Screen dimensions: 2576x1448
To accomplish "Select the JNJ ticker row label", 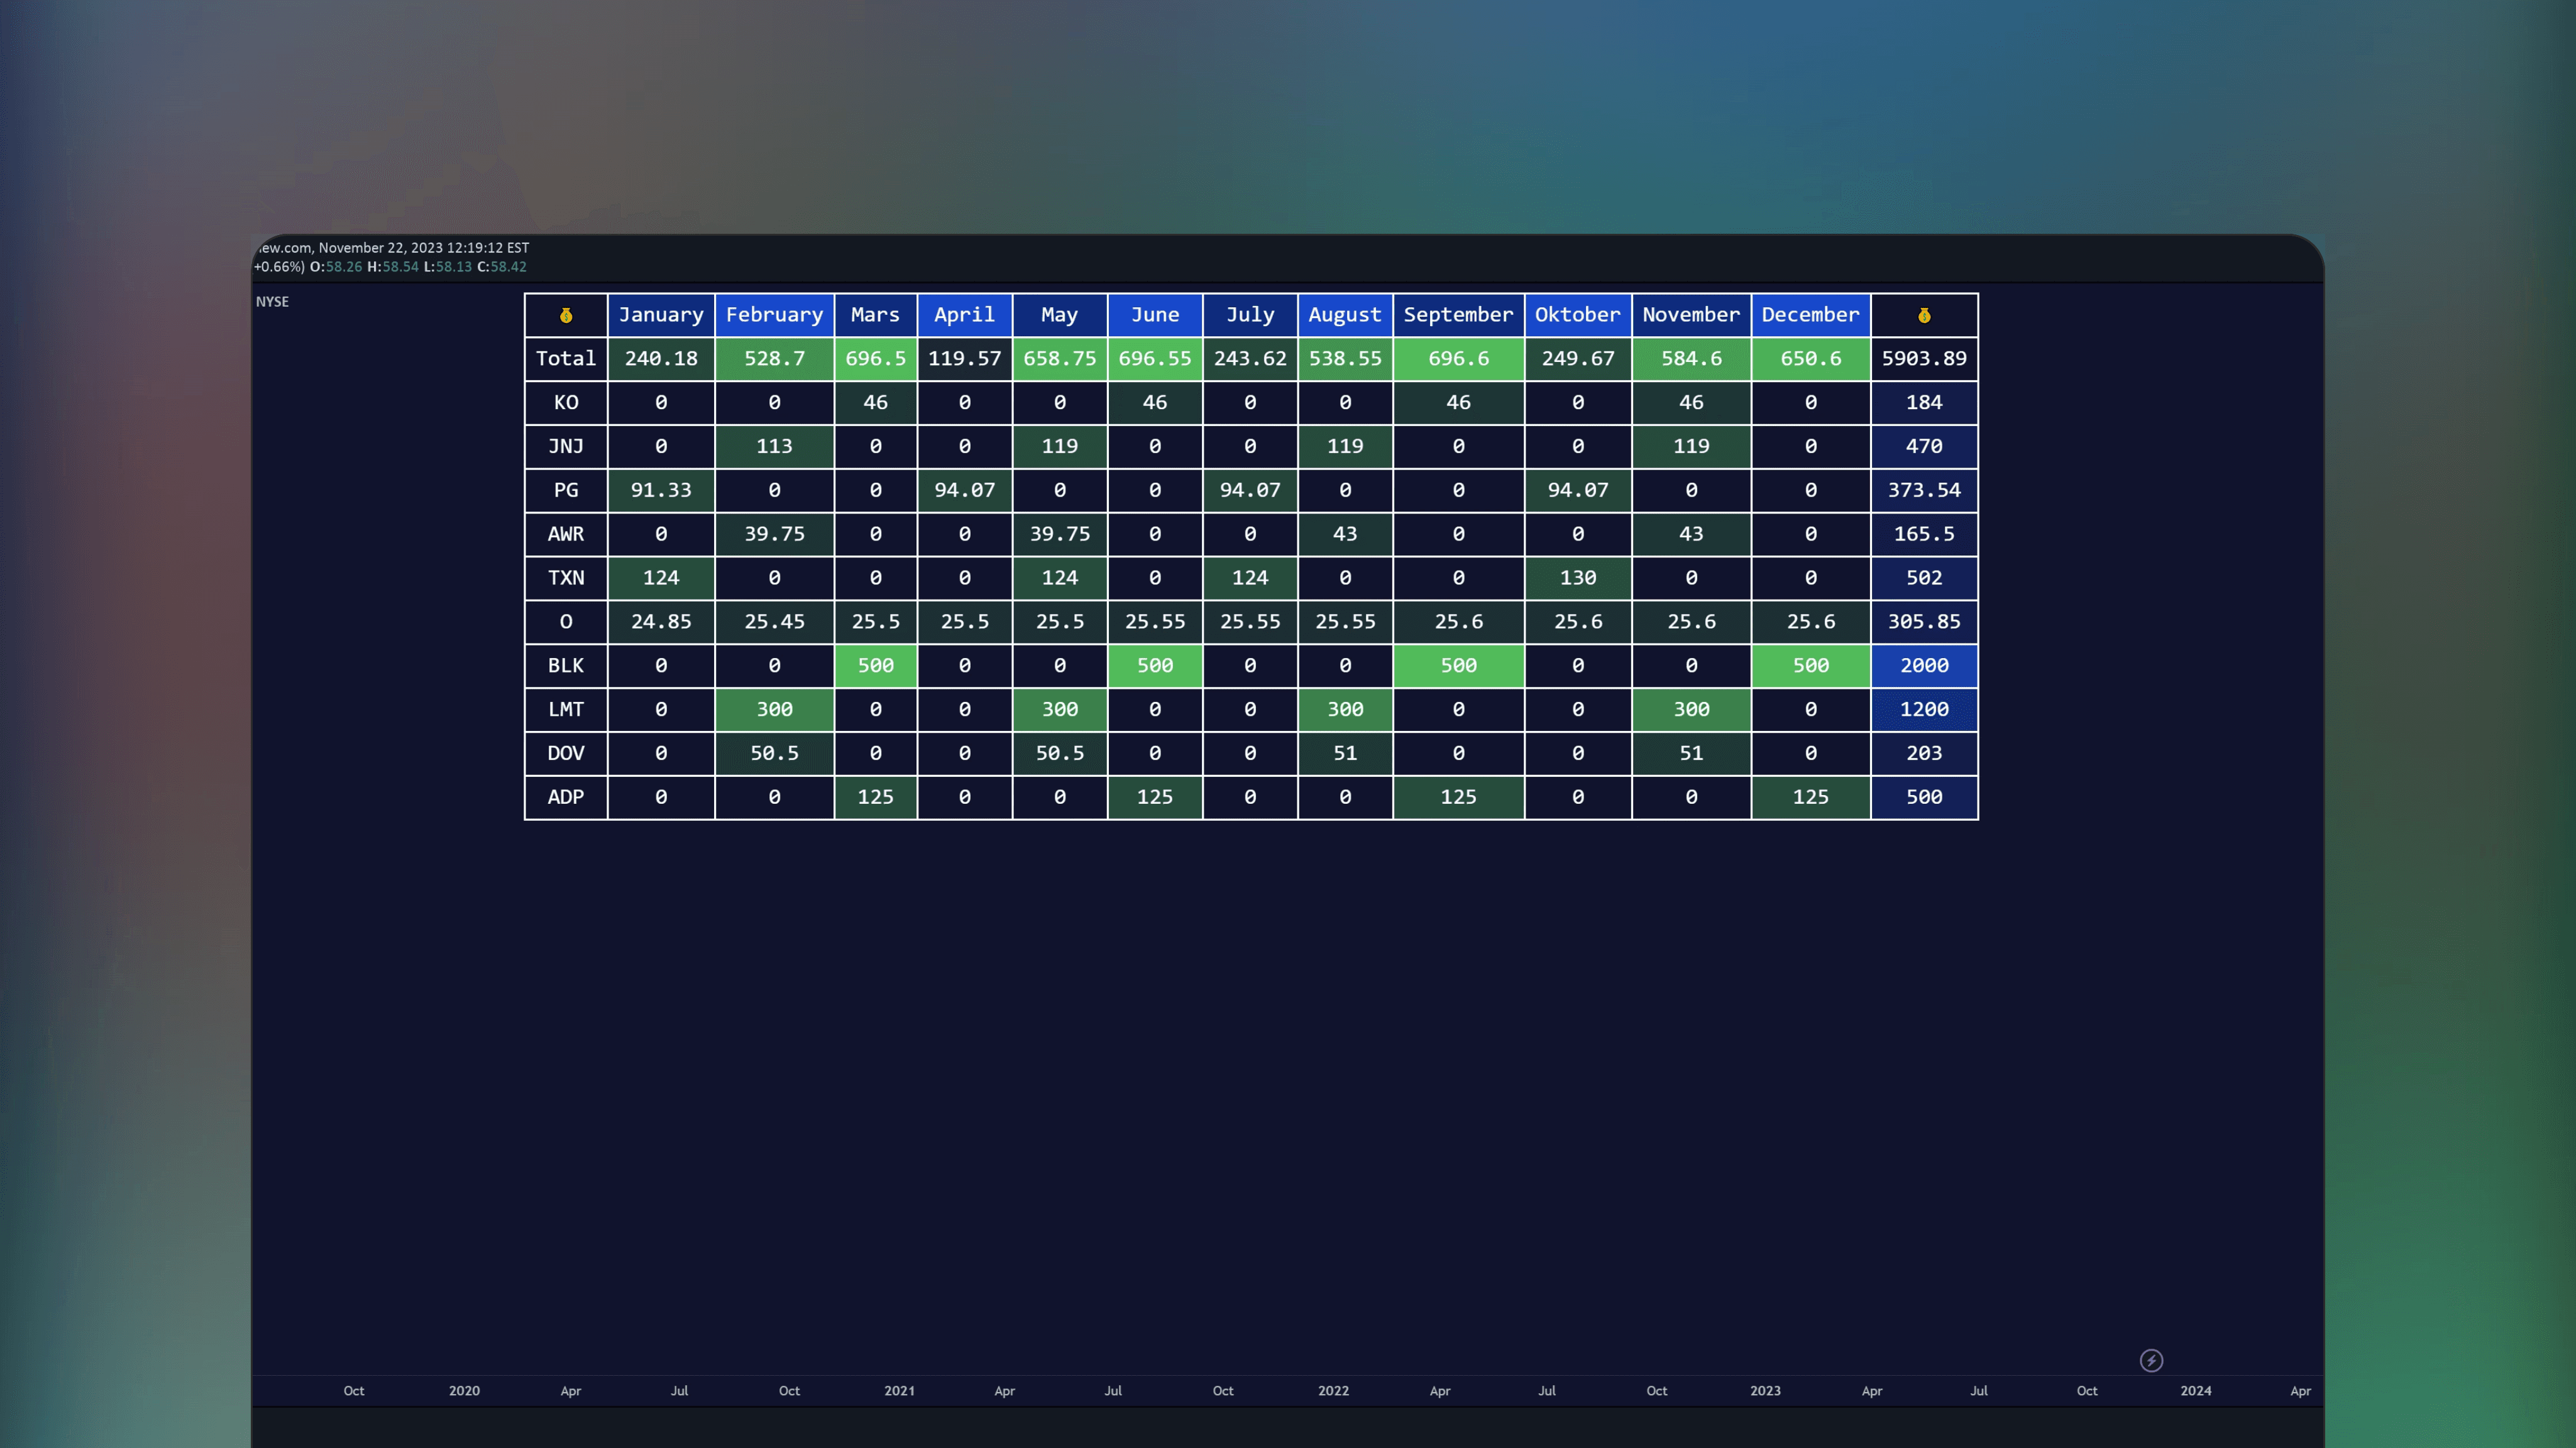I will click(x=566, y=446).
